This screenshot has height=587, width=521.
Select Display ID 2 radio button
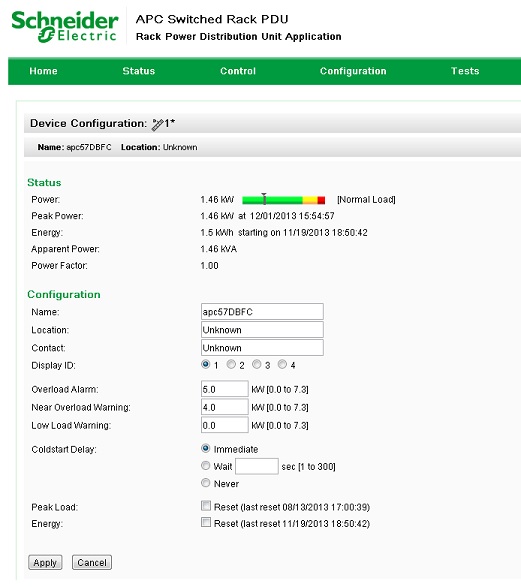click(231, 364)
